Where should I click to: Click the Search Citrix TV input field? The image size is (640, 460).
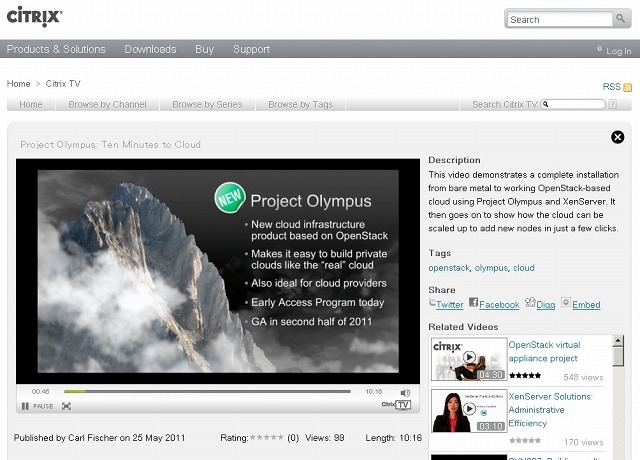tap(573, 104)
